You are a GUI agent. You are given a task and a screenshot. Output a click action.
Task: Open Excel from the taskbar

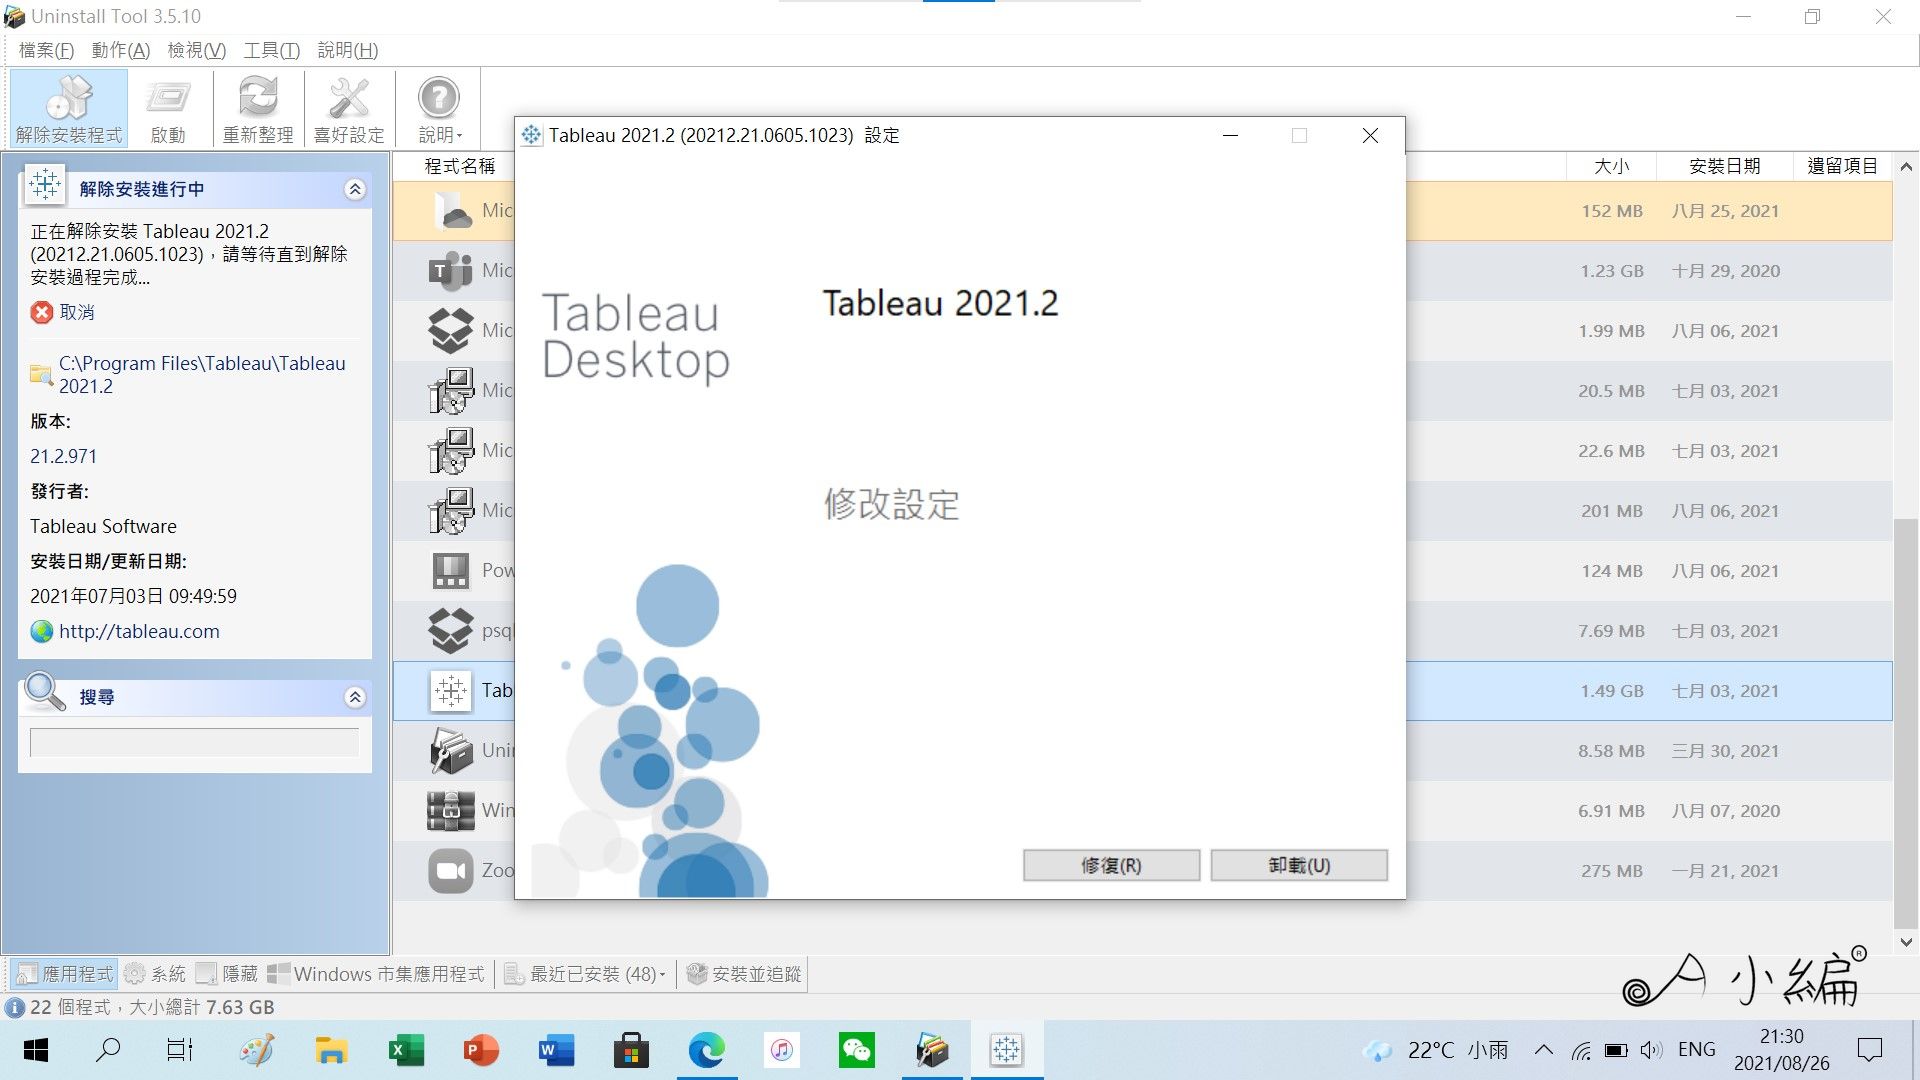tap(406, 1050)
